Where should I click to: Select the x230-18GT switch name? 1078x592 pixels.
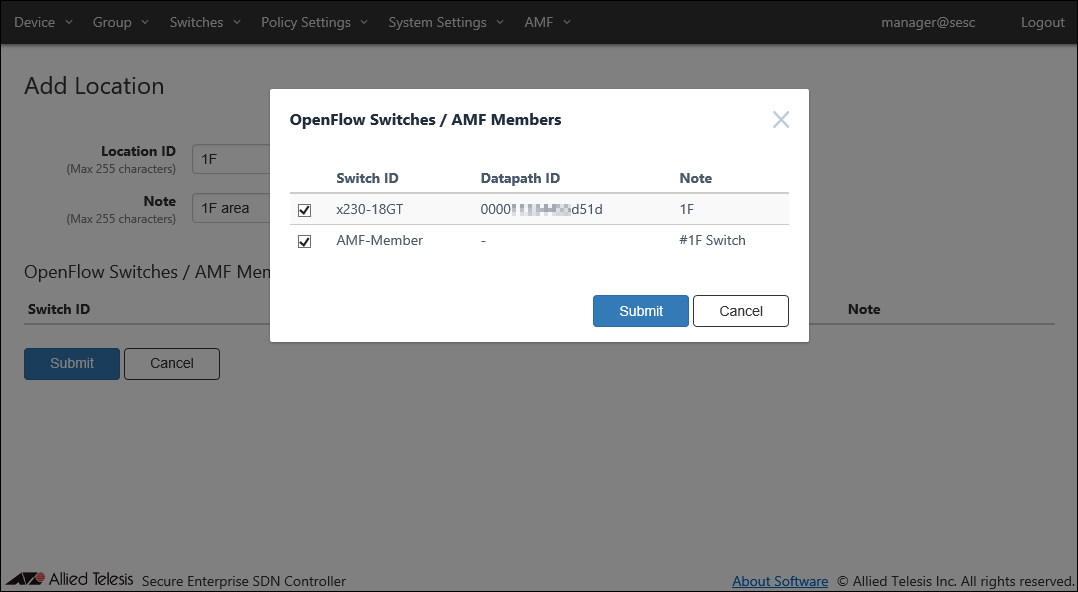(x=370, y=209)
